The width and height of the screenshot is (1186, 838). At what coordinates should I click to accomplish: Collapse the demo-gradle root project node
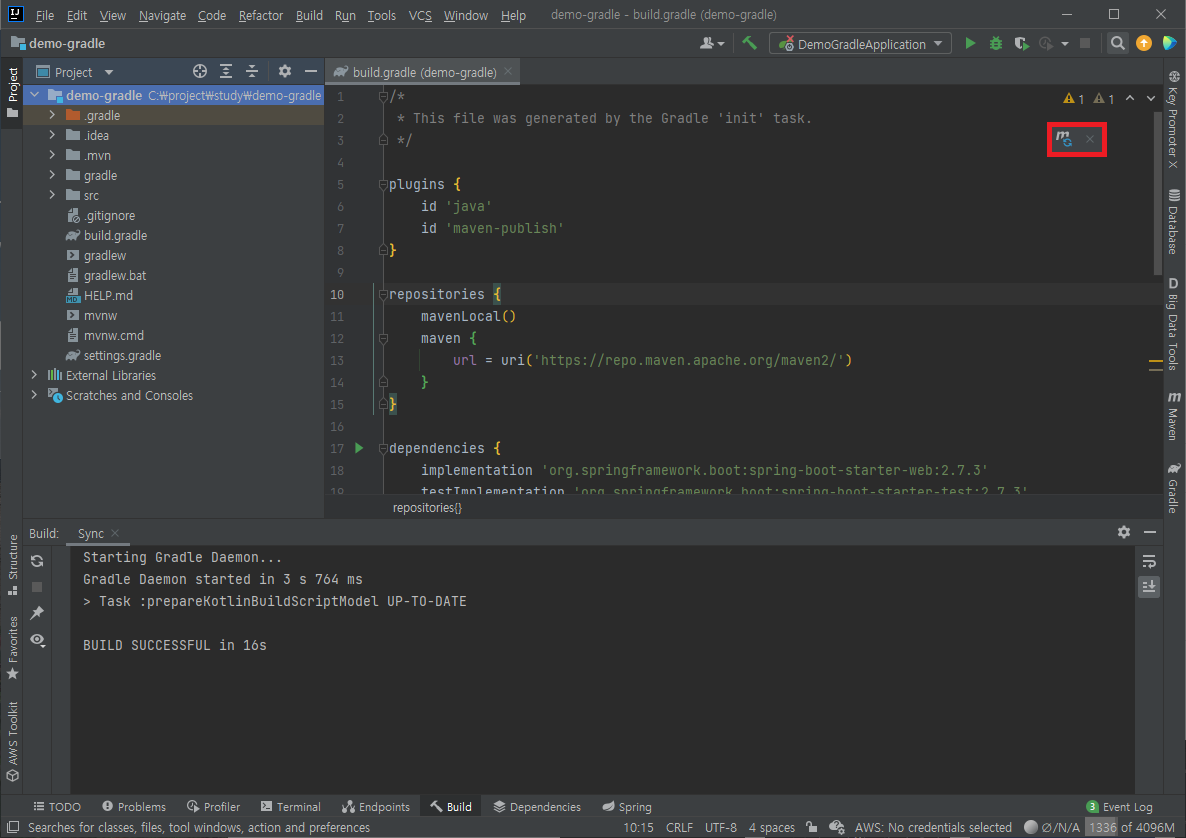(34, 95)
